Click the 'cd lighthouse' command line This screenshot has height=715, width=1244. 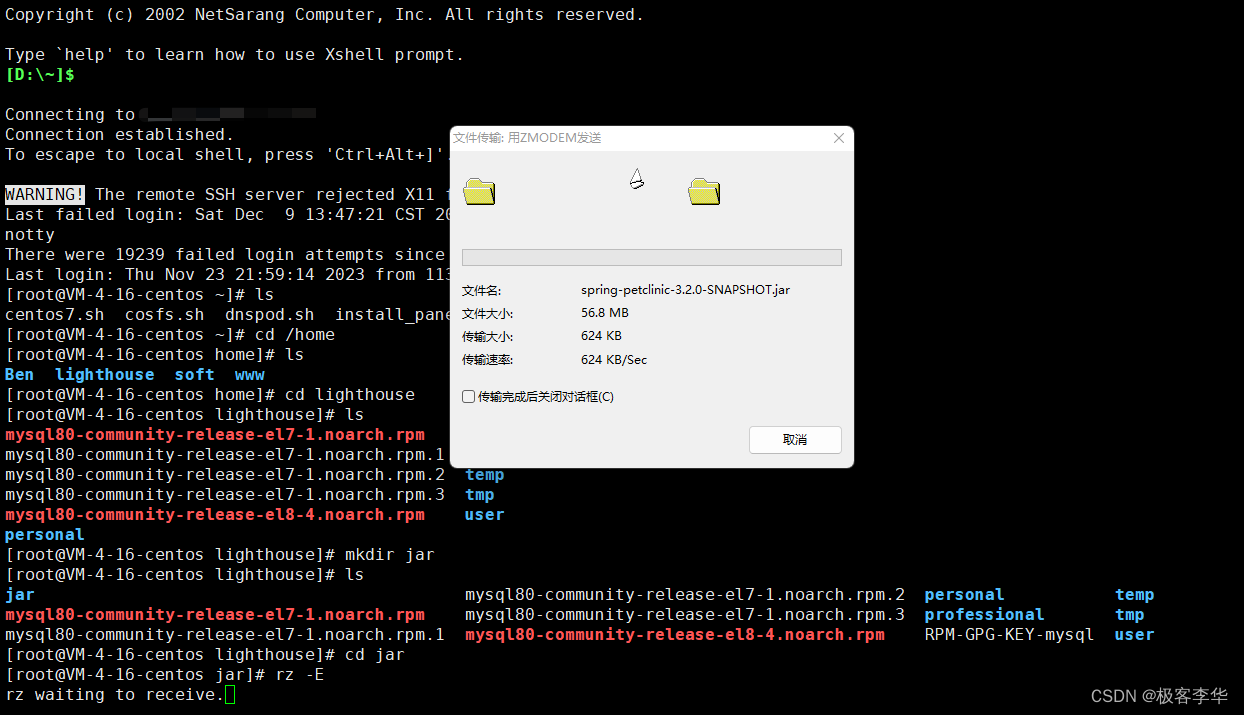click(210, 394)
